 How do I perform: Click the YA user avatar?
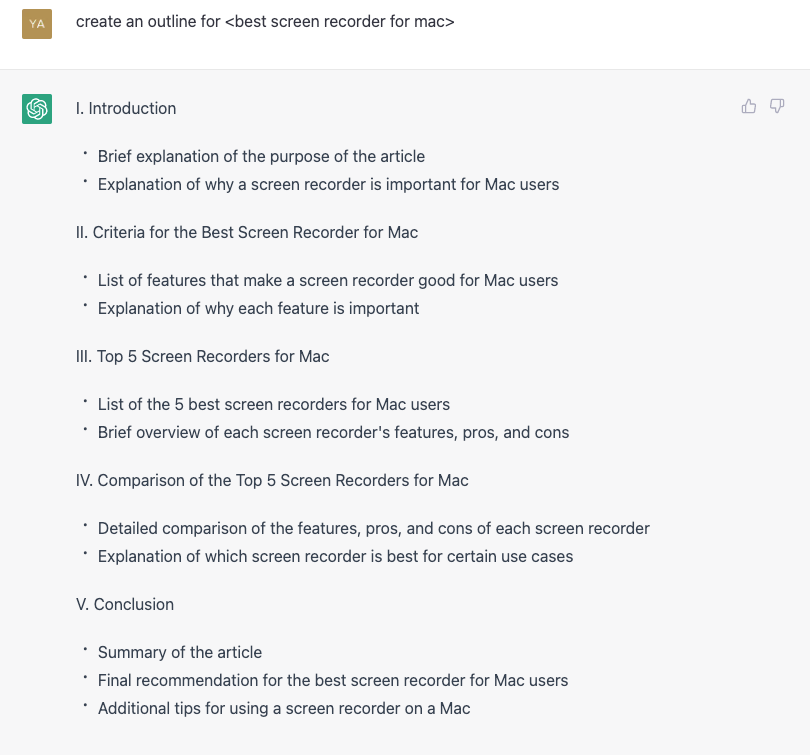(37, 24)
